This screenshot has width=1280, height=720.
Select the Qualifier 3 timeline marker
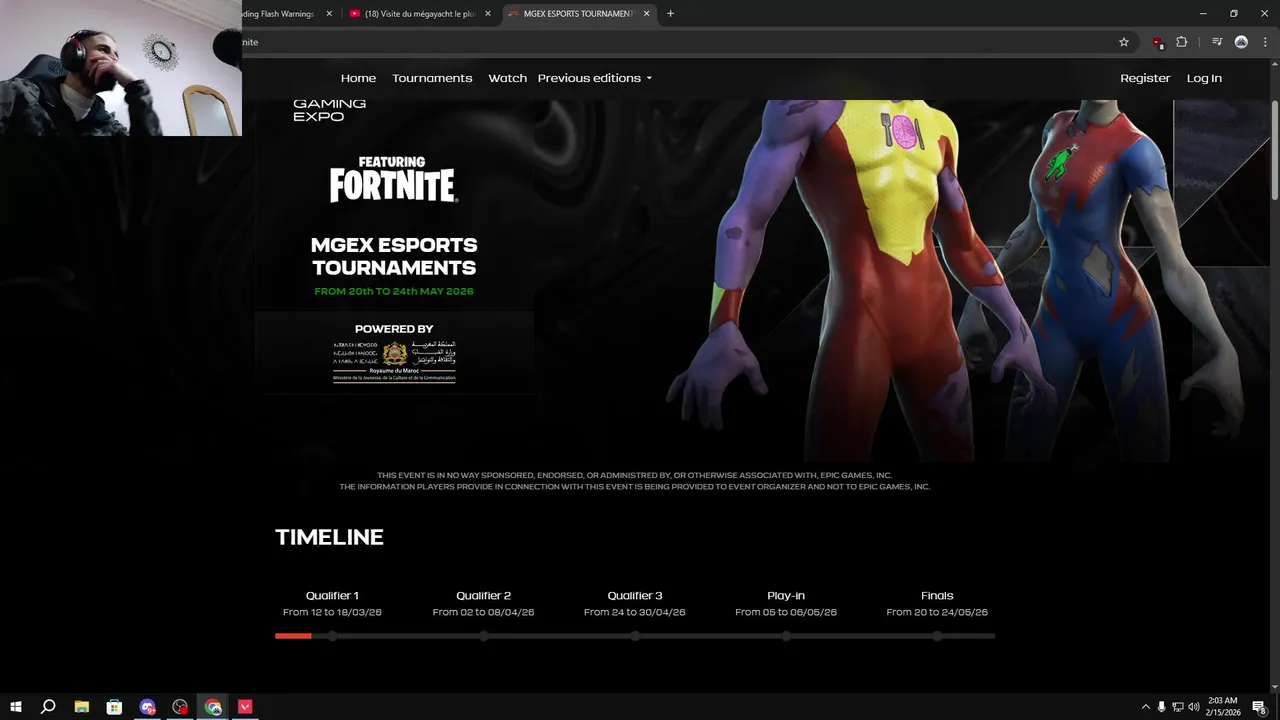[x=635, y=636]
